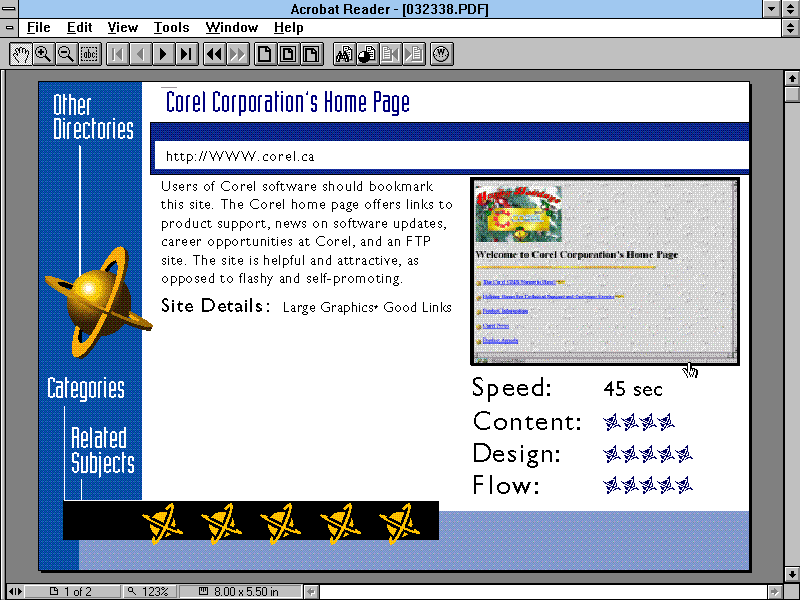
Task: Click the Design: label
Action: coord(516,454)
